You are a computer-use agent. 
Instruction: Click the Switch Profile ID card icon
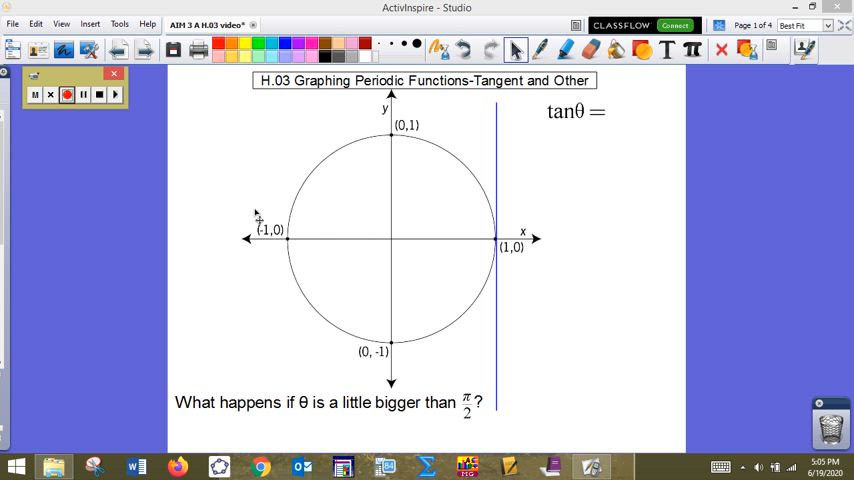coord(38,50)
